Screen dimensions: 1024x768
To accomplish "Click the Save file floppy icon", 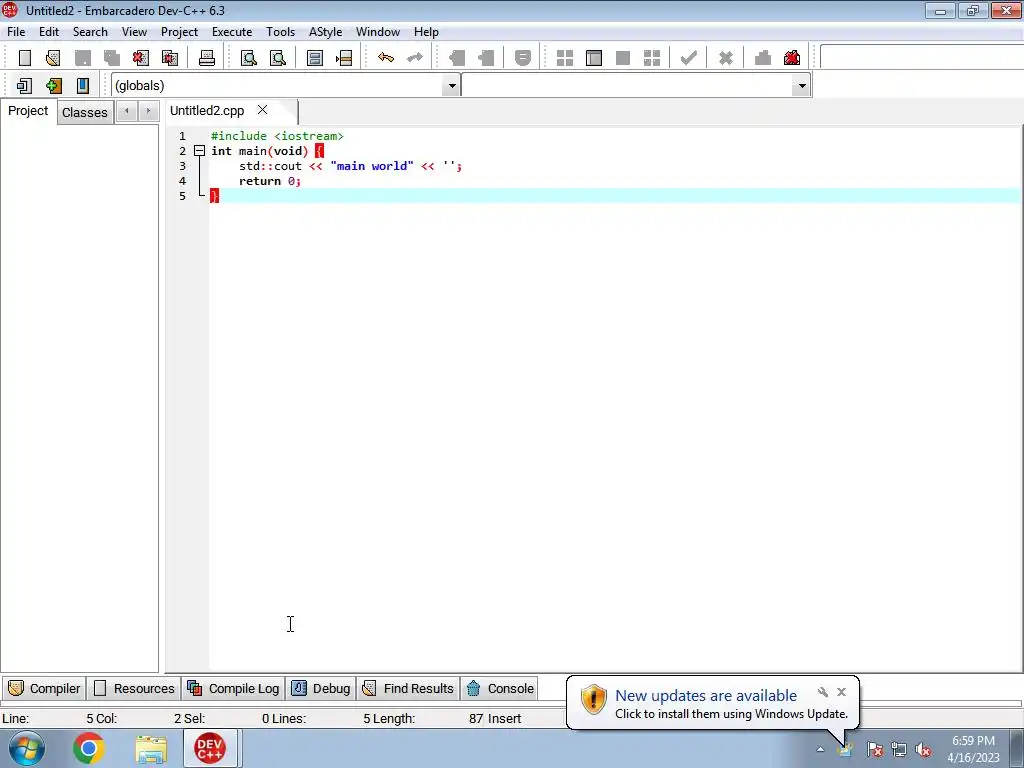I will pyautogui.click(x=83, y=58).
